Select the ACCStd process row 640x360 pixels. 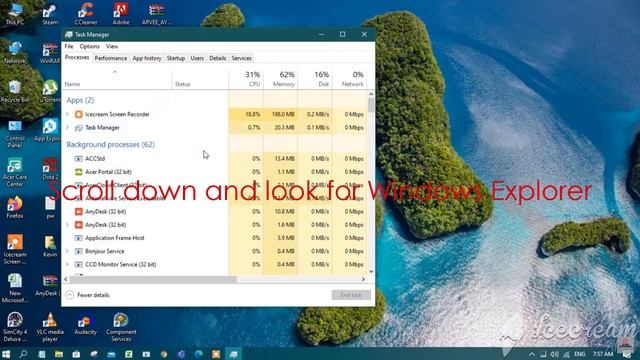(215, 158)
